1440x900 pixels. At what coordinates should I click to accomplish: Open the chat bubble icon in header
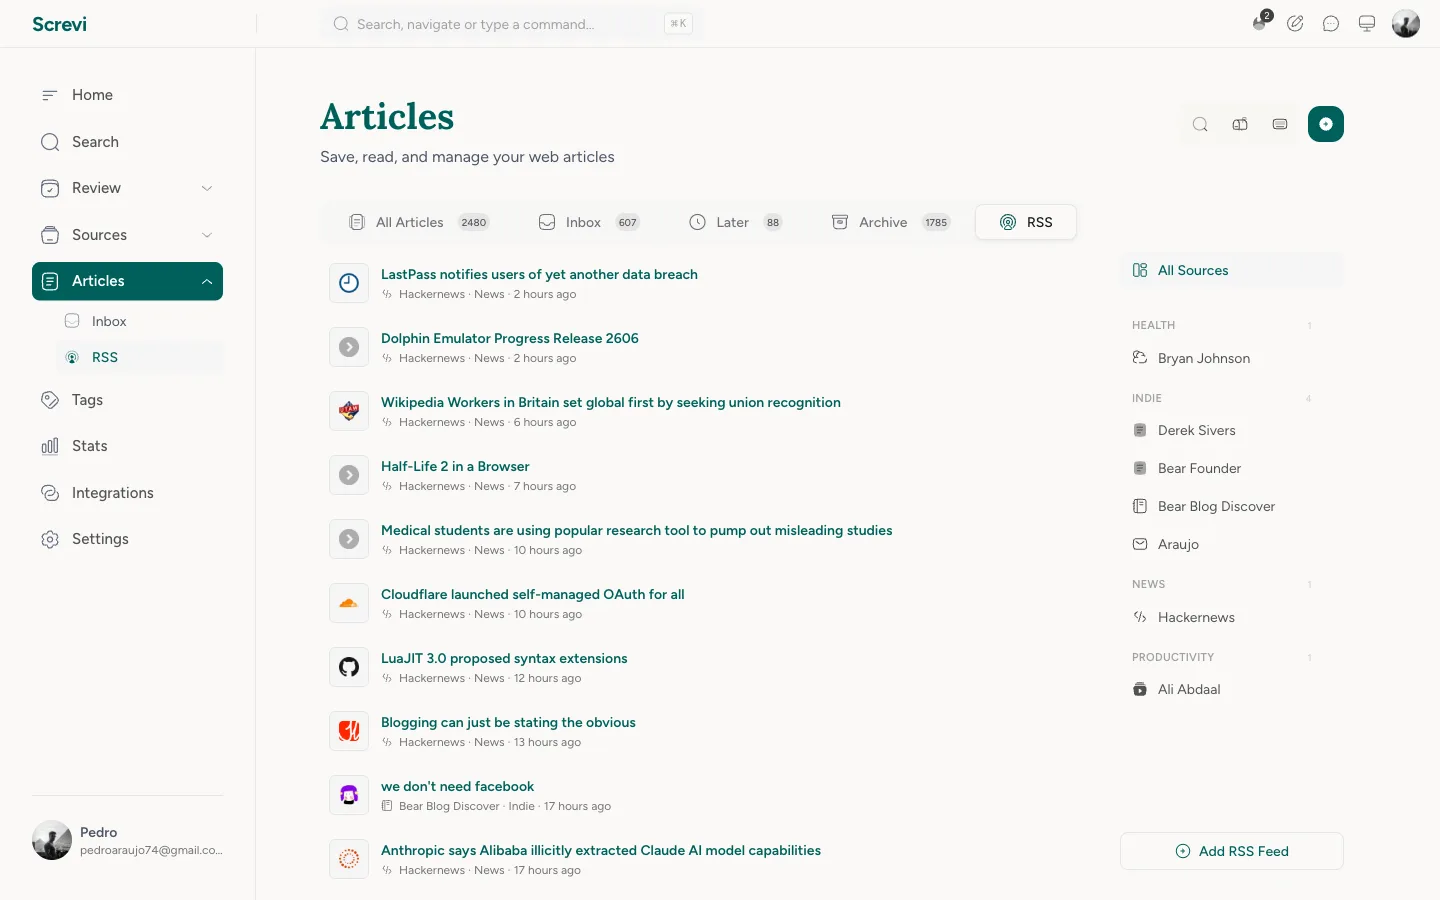coord(1331,24)
